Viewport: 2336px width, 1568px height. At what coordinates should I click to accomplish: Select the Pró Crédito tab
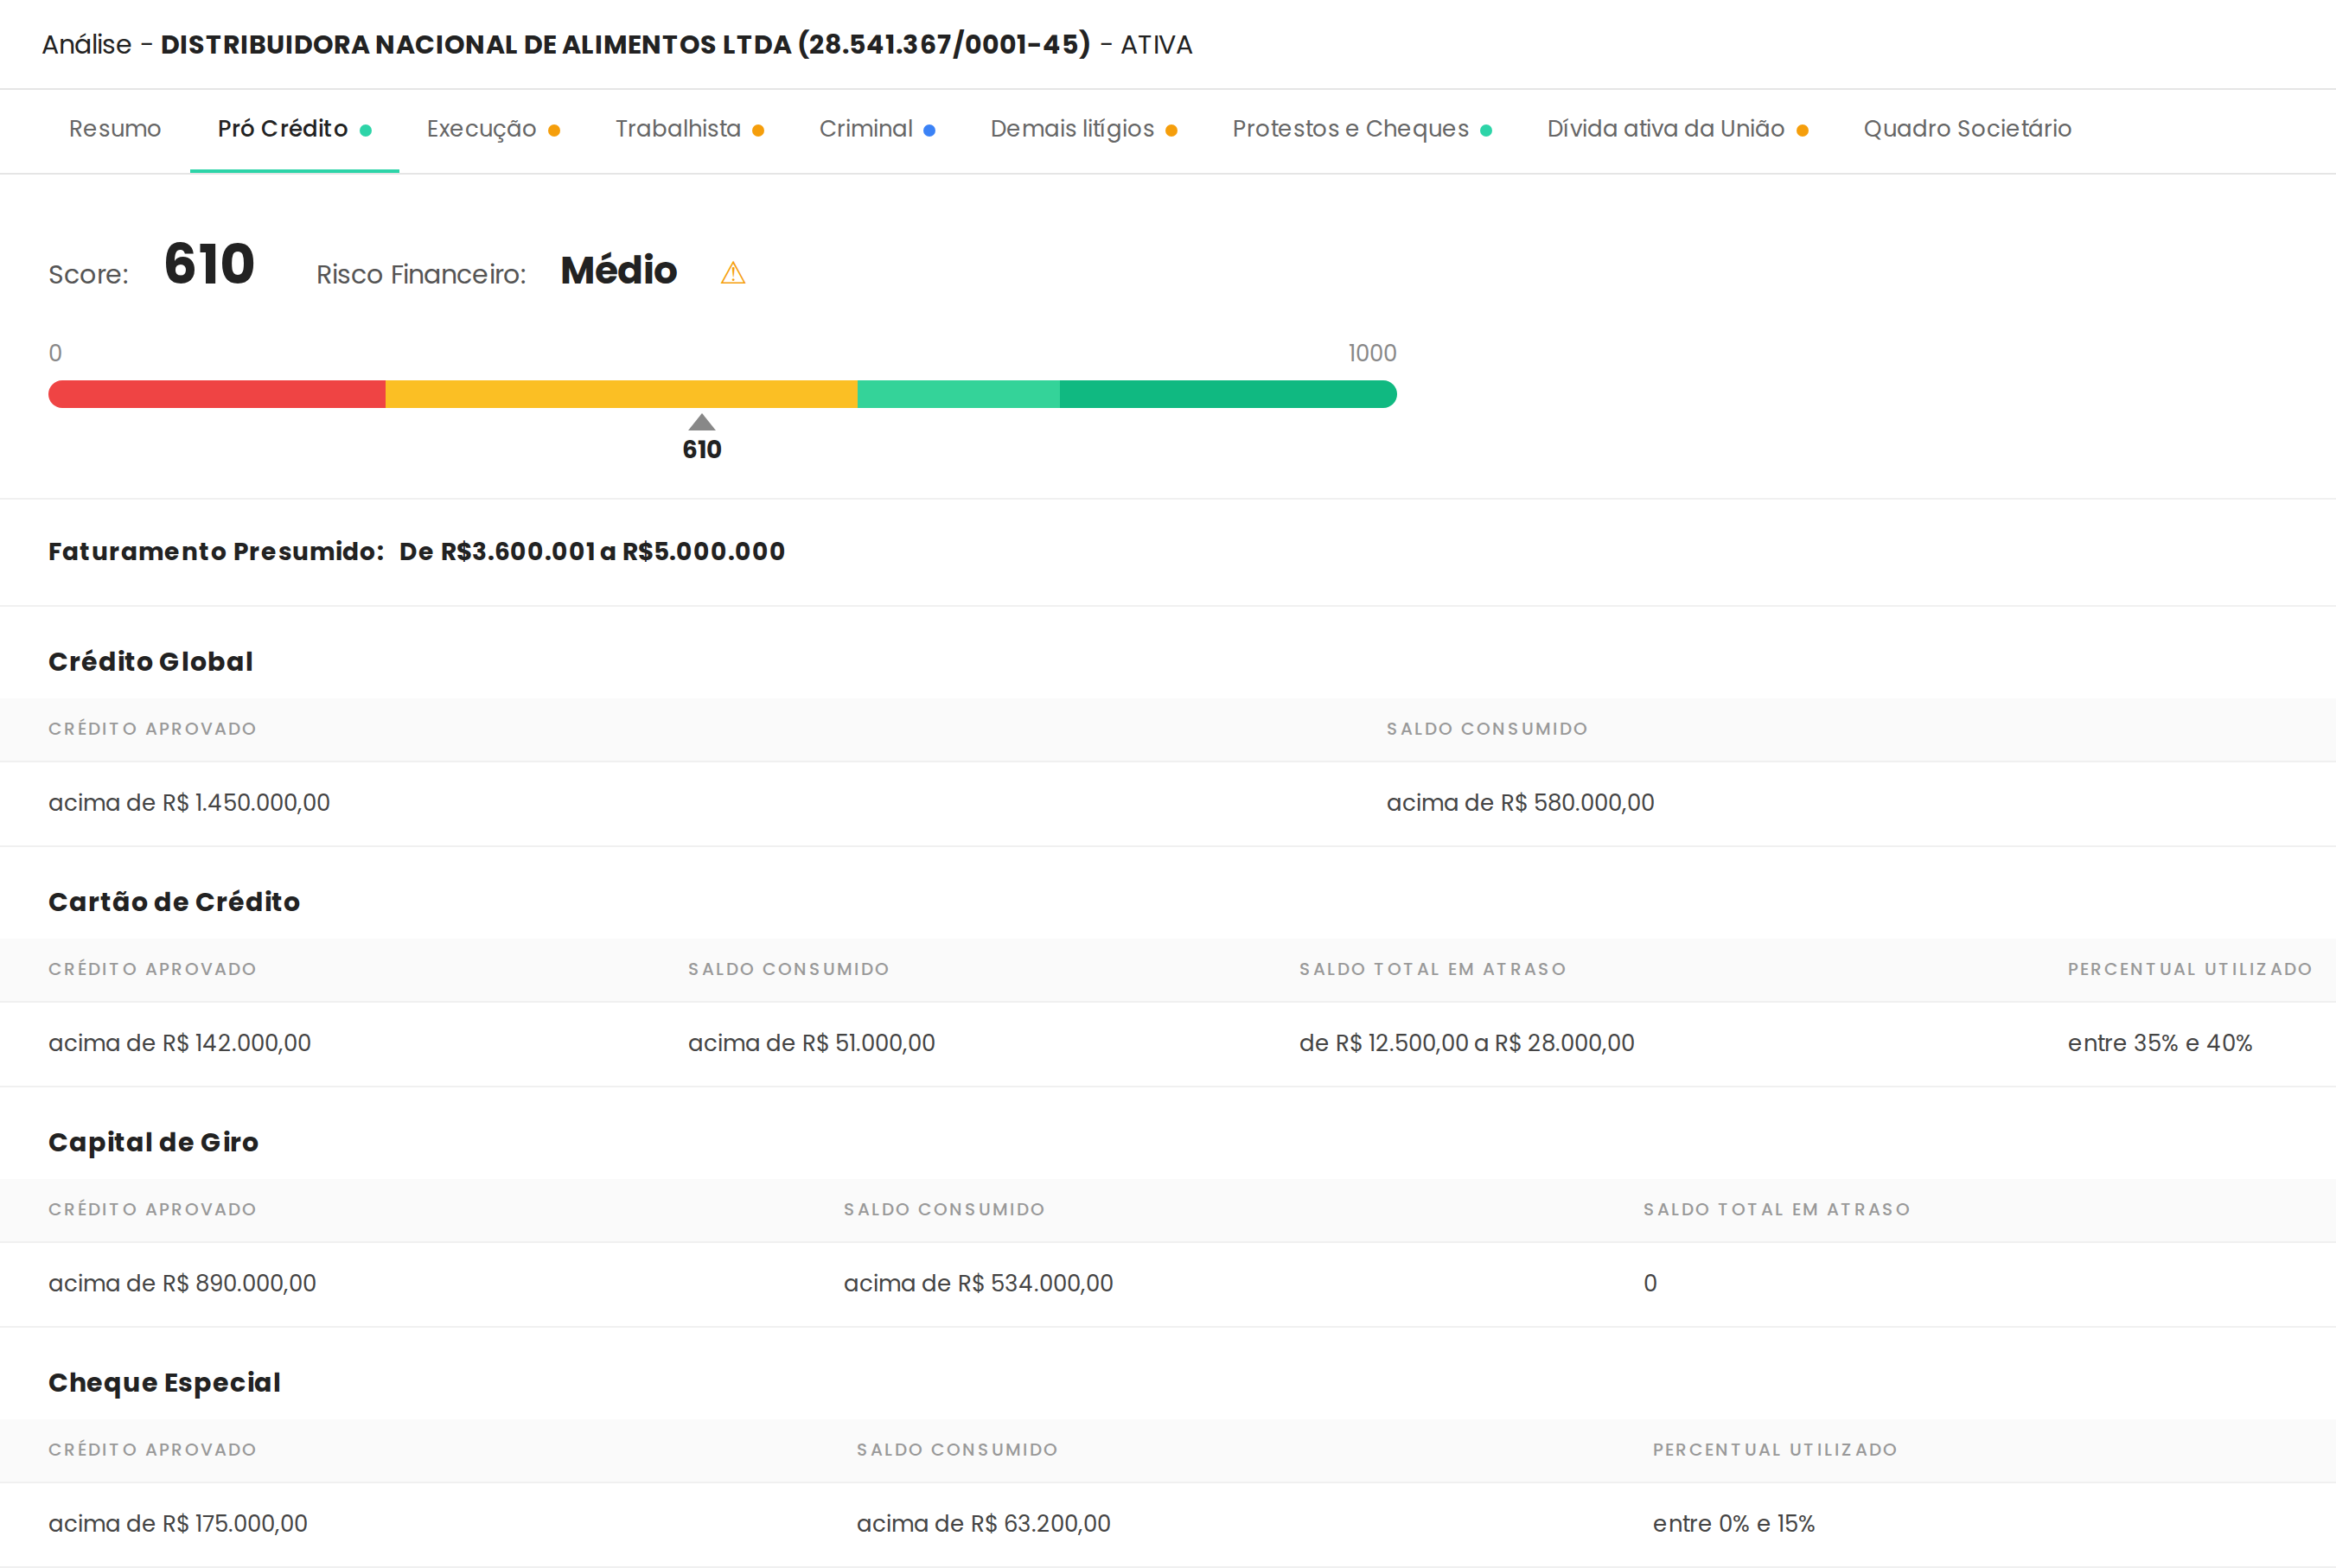[283, 129]
